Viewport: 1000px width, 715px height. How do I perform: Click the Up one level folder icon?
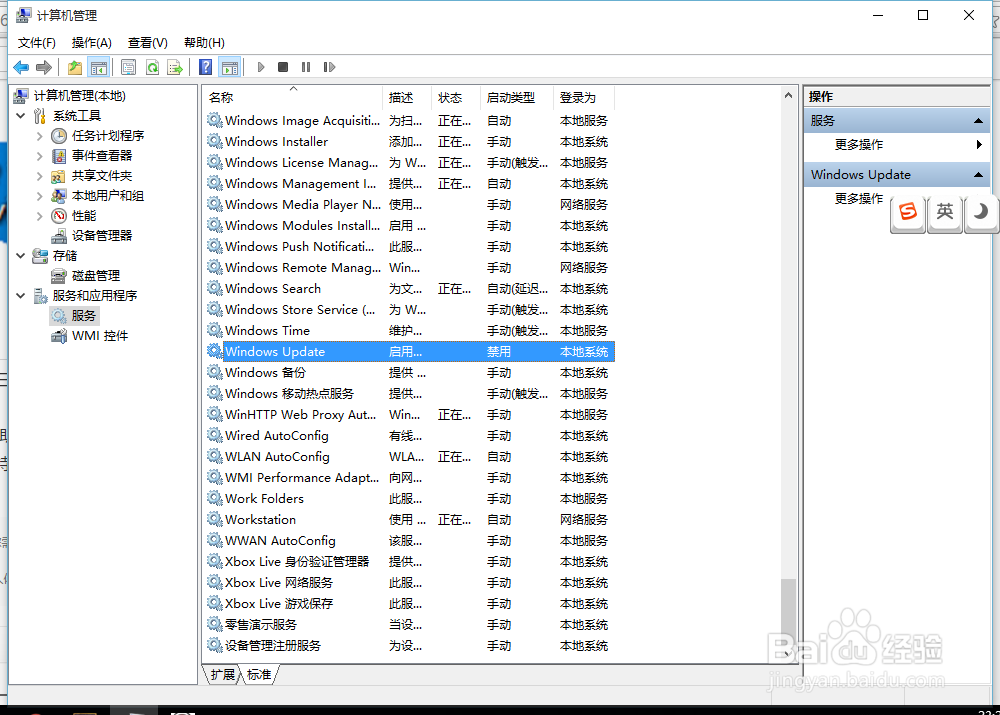(75, 67)
